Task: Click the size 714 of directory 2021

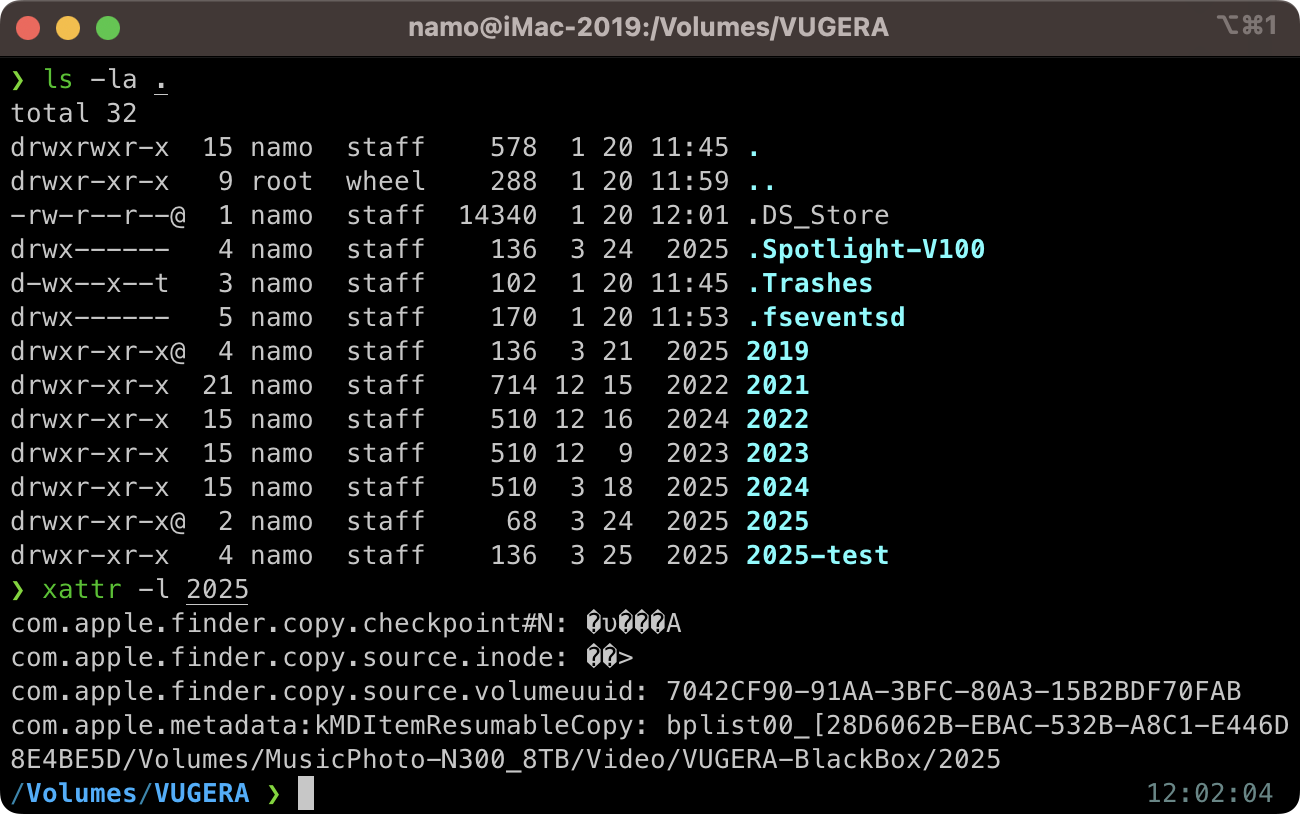Action: pos(513,386)
